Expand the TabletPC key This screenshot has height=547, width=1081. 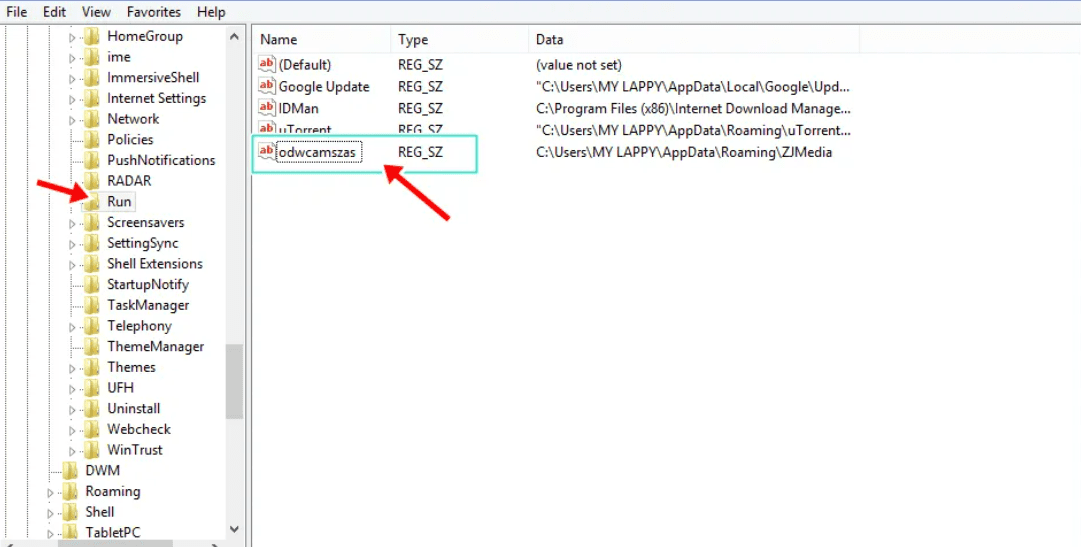click(x=50, y=533)
